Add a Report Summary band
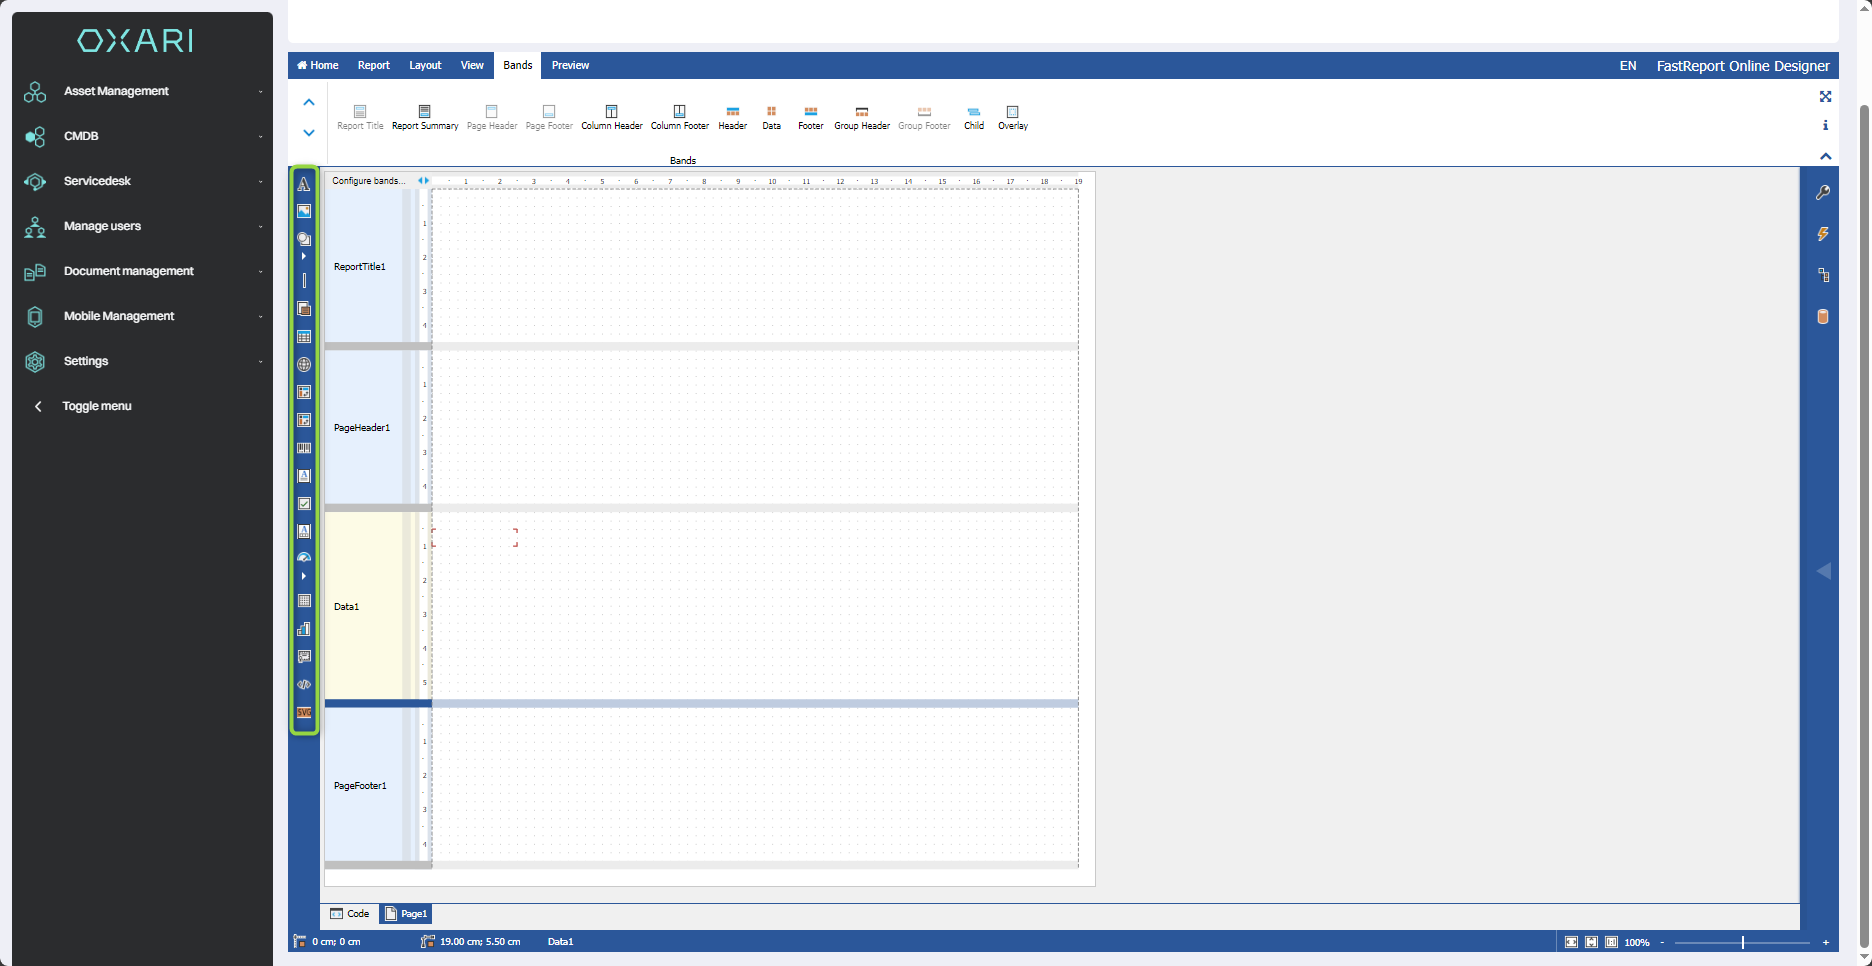The image size is (1872, 966). [425, 117]
